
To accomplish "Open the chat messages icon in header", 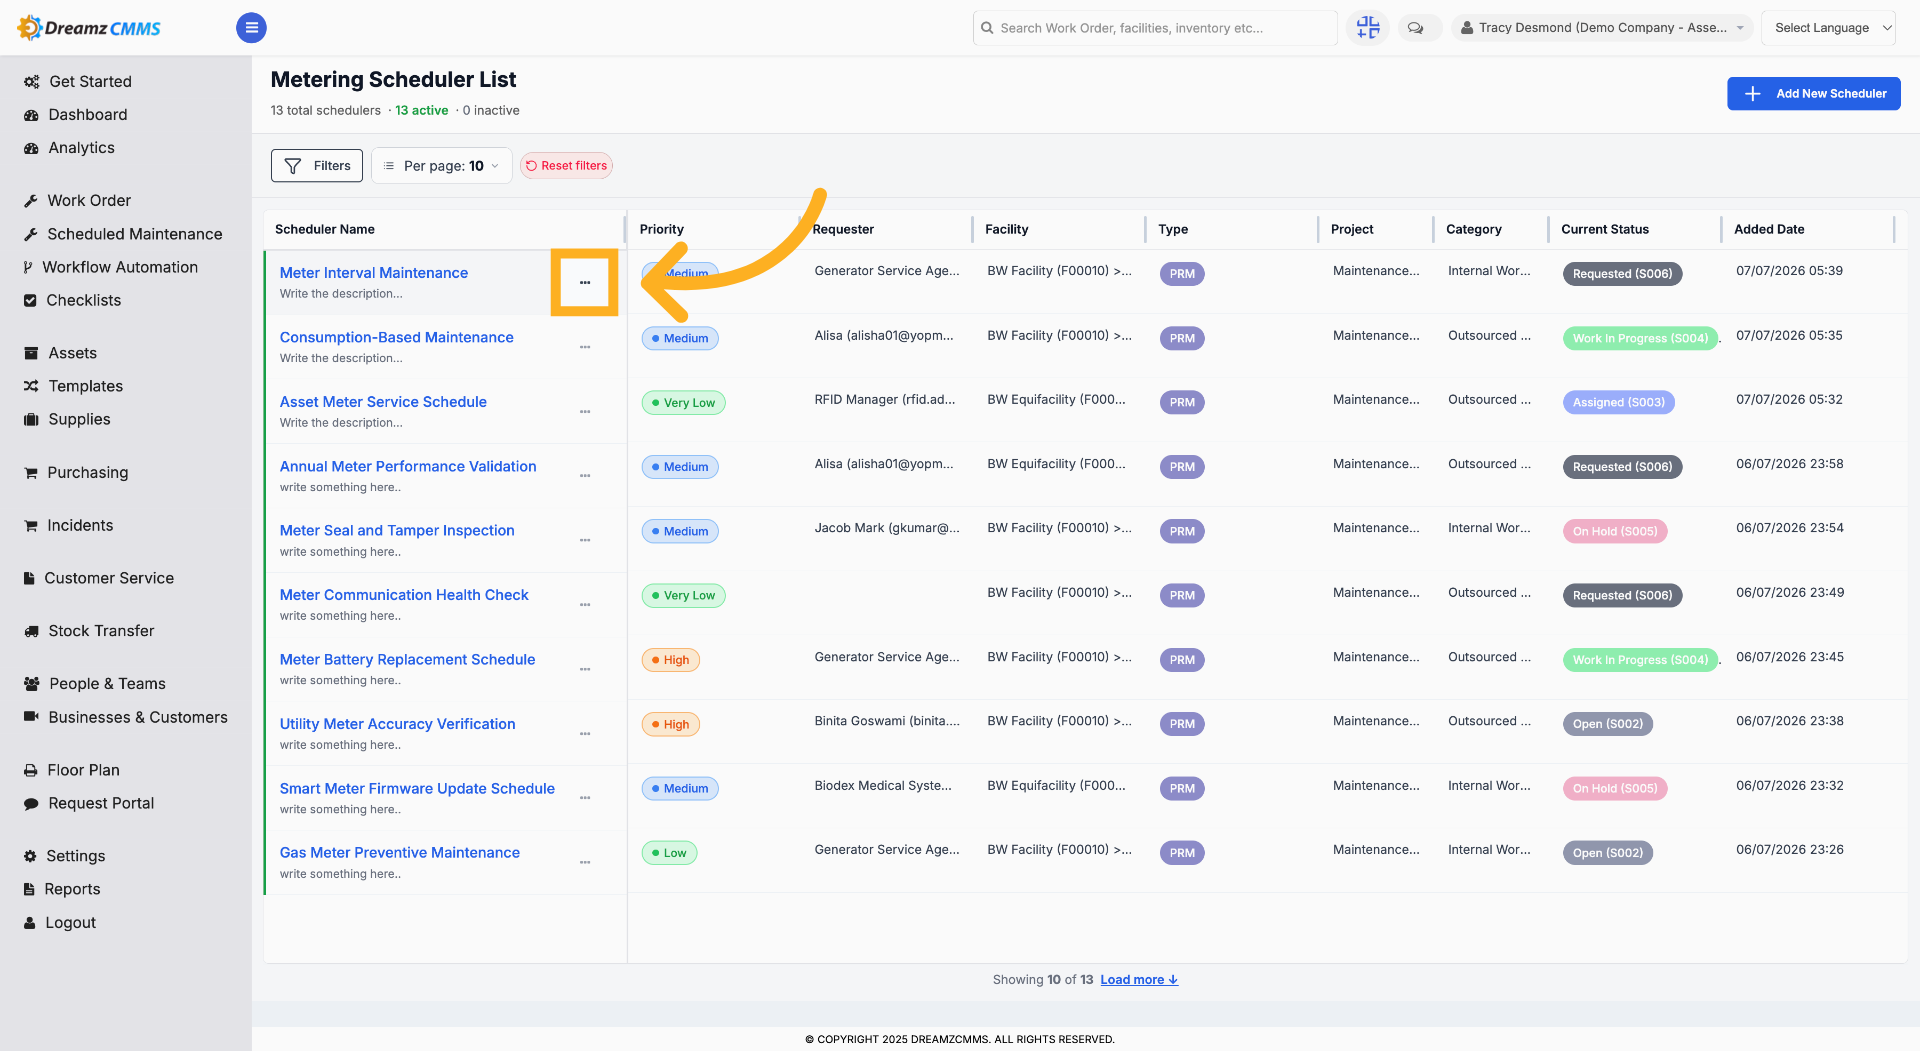I will pos(1415,28).
